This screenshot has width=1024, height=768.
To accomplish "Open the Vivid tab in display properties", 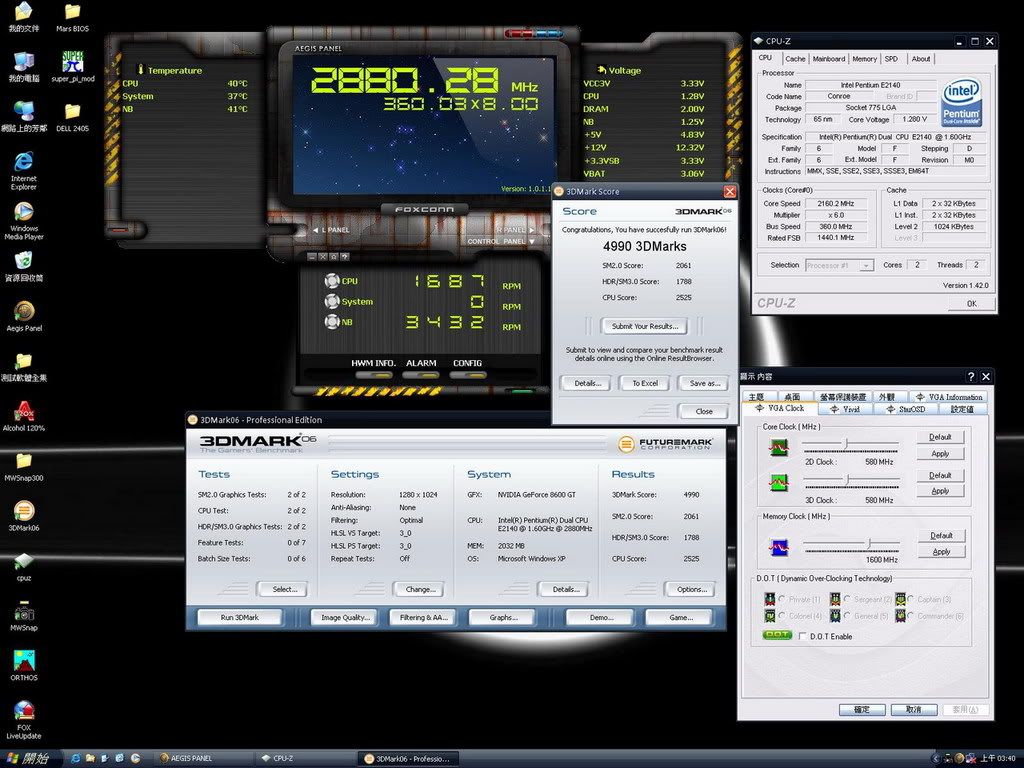I will pyautogui.click(x=845, y=409).
